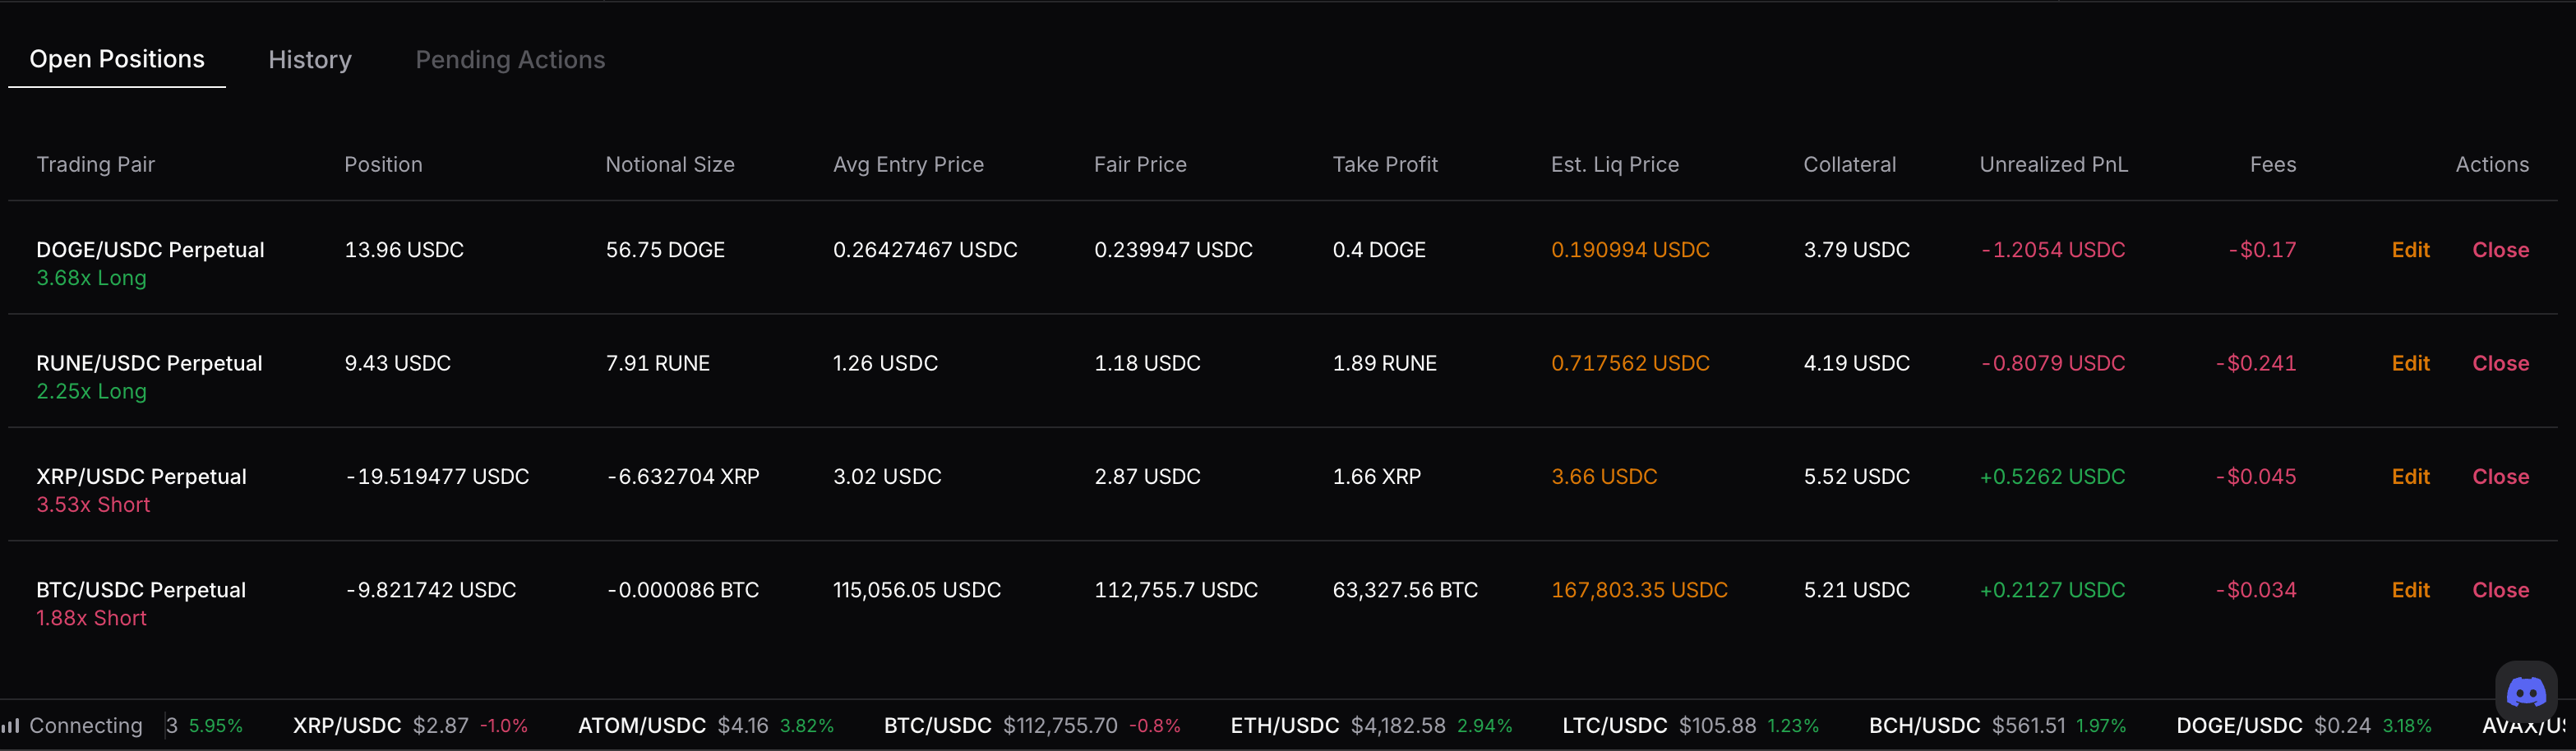Image resolution: width=2576 pixels, height=751 pixels.
Task: Click BTC/USDC in the ticker bar
Action: click(937, 725)
